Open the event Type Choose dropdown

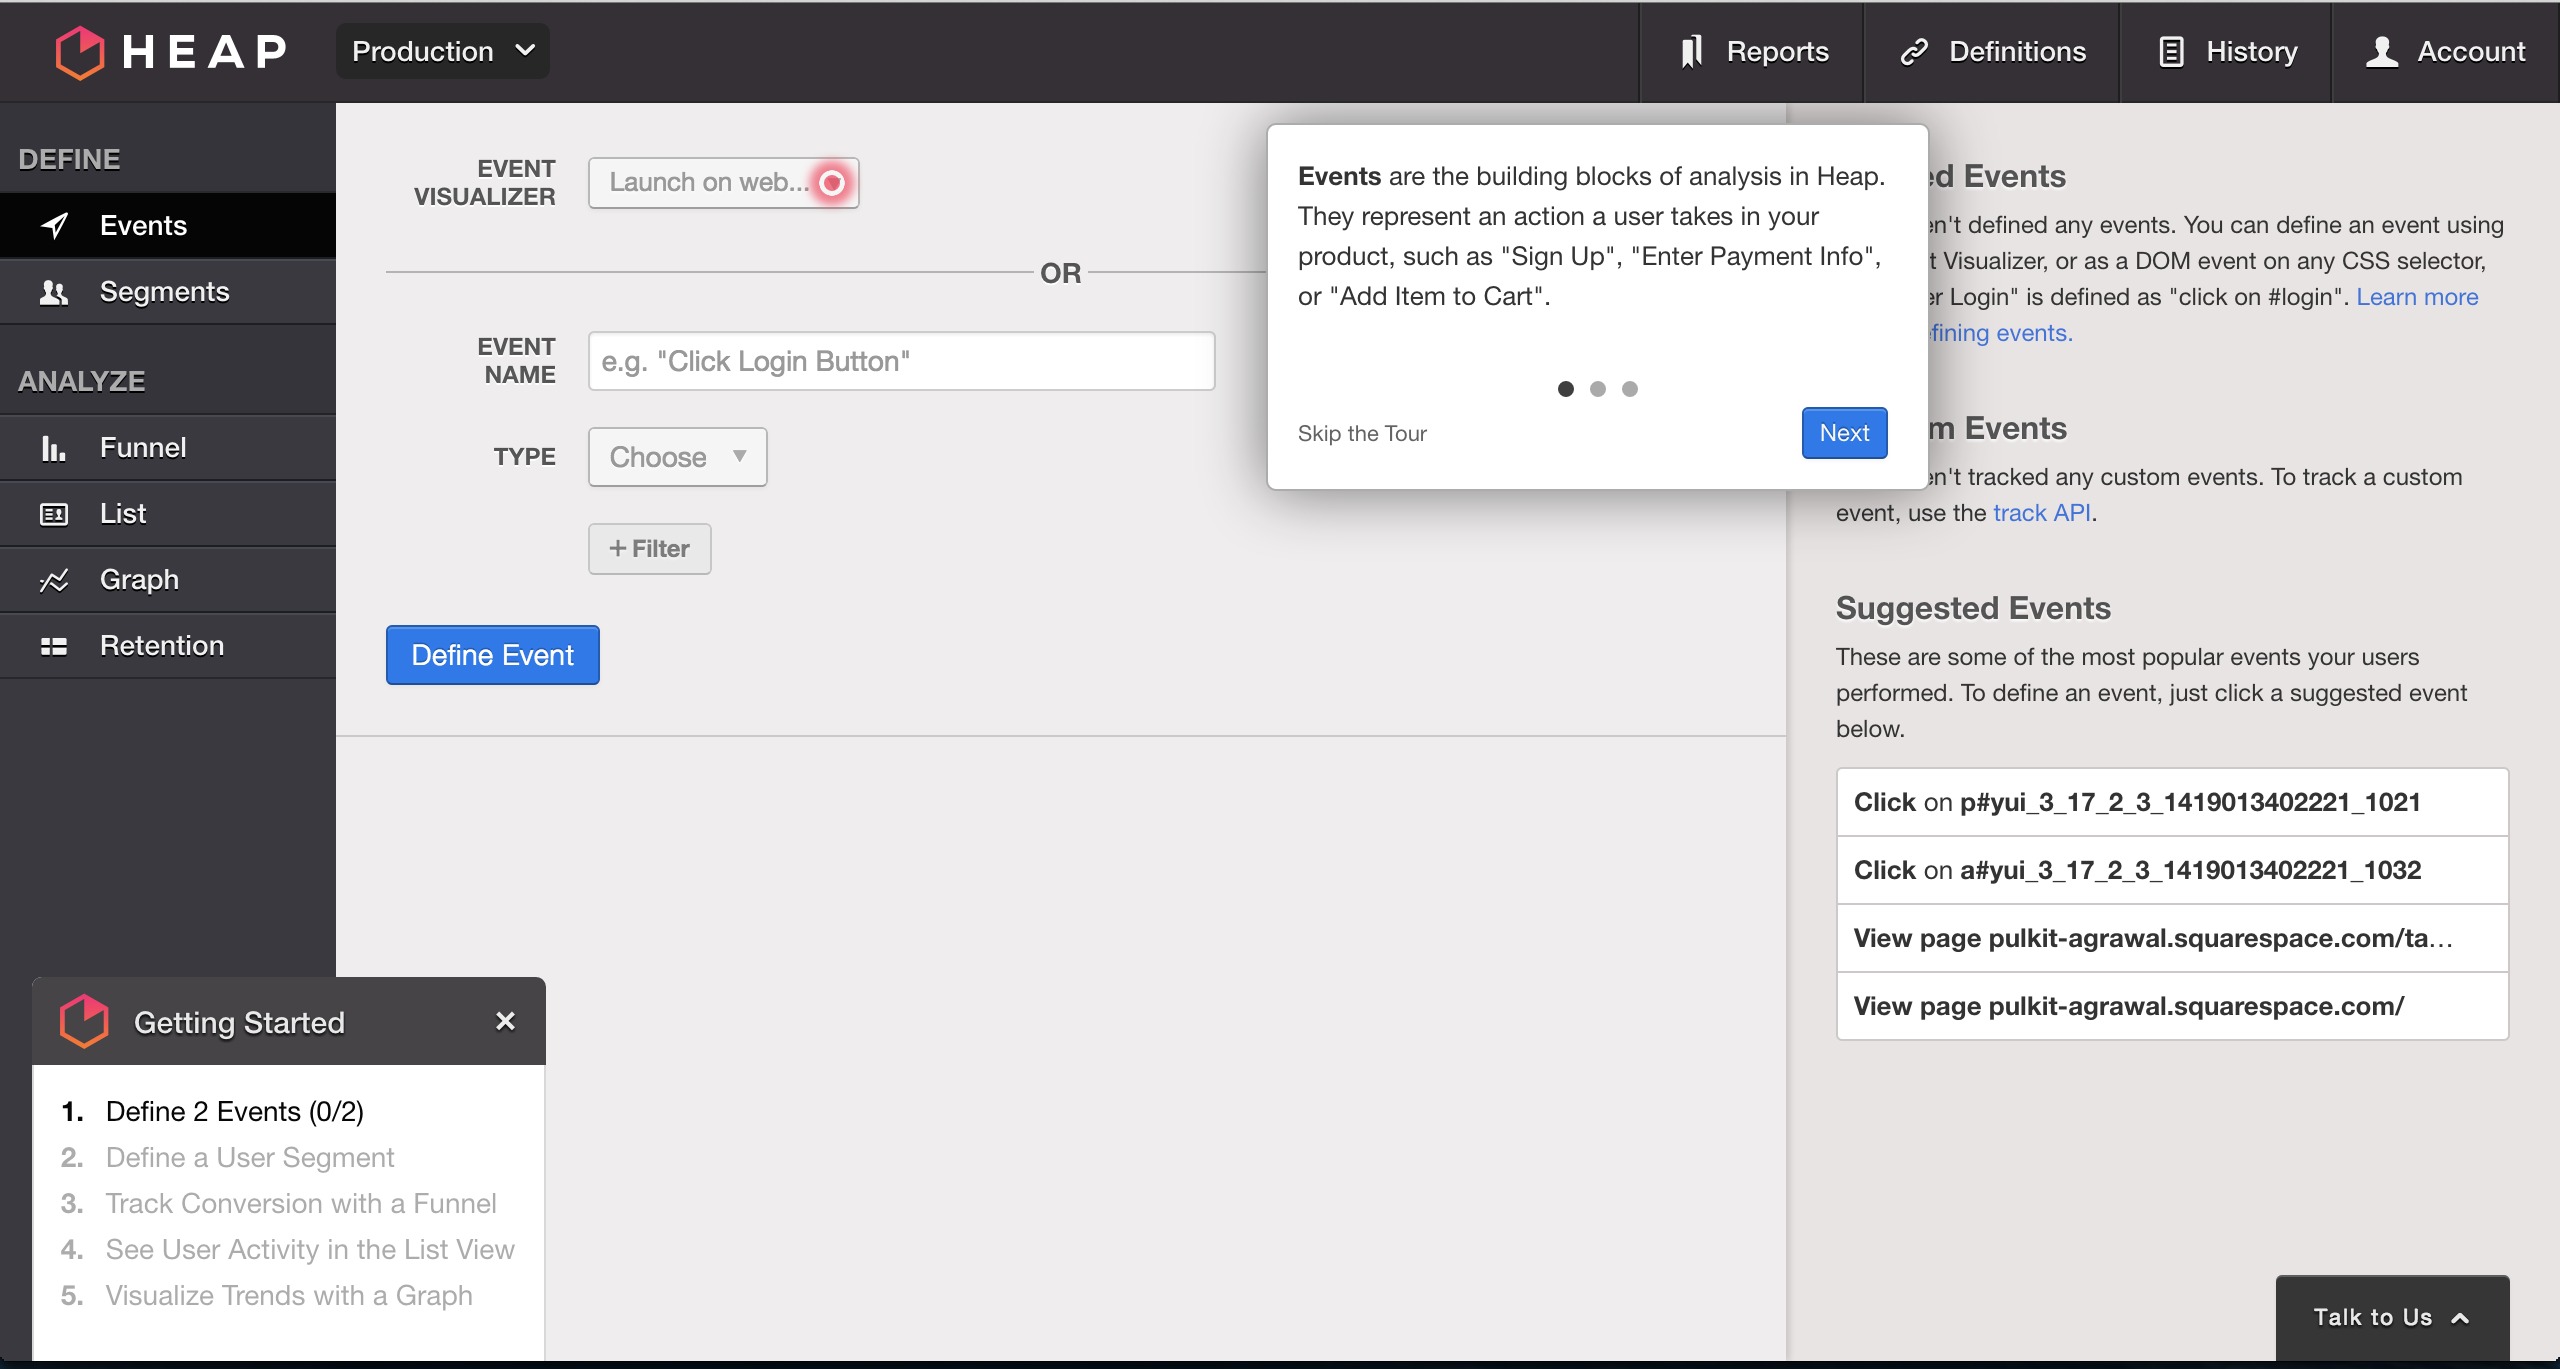(x=678, y=457)
